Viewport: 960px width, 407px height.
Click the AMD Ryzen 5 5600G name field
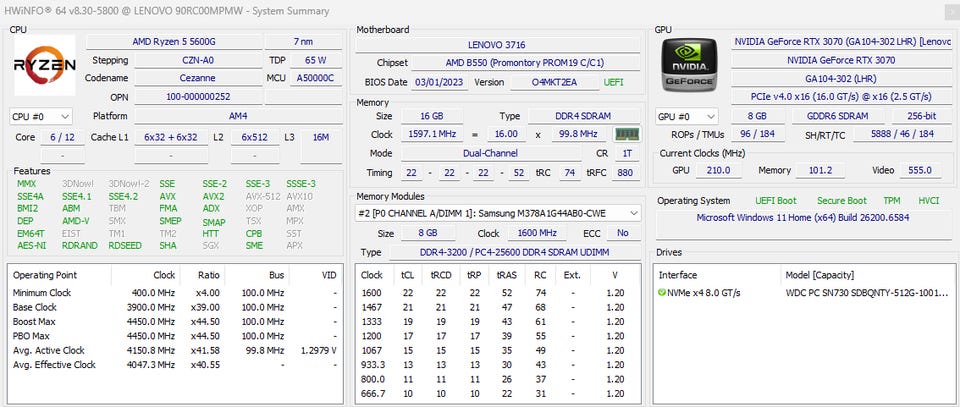point(172,42)
